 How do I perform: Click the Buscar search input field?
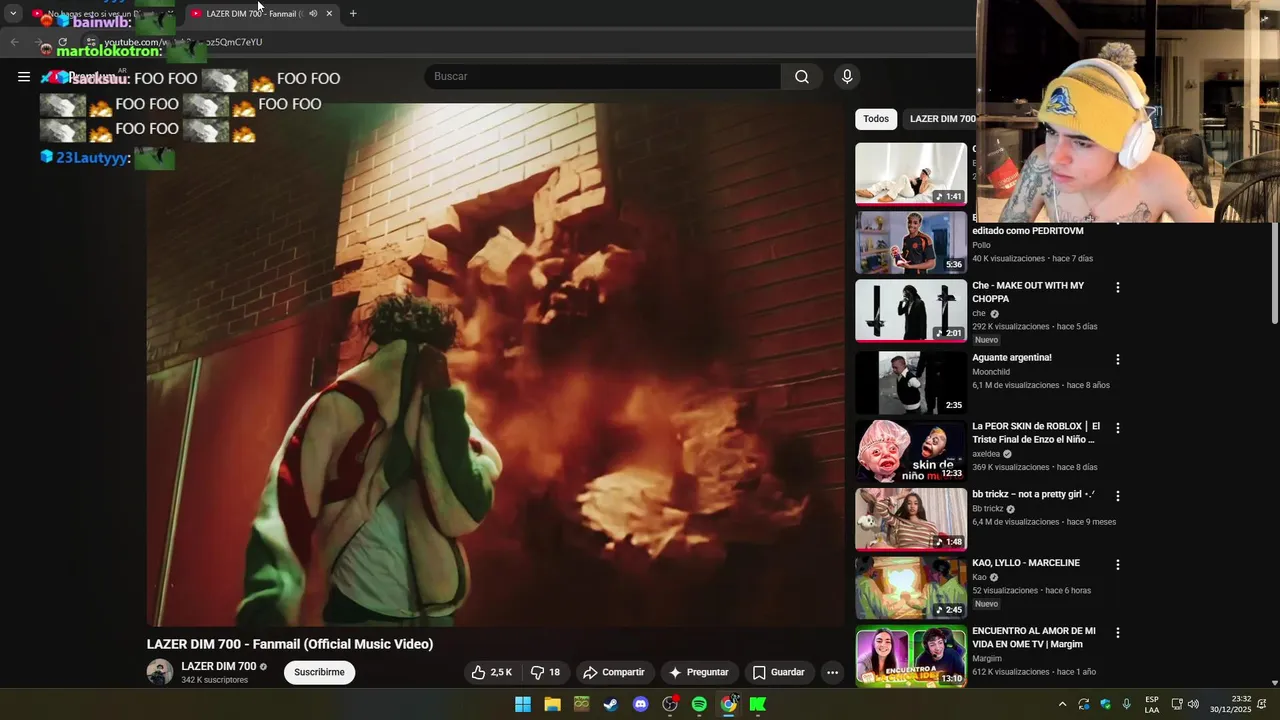pos(603,77)
